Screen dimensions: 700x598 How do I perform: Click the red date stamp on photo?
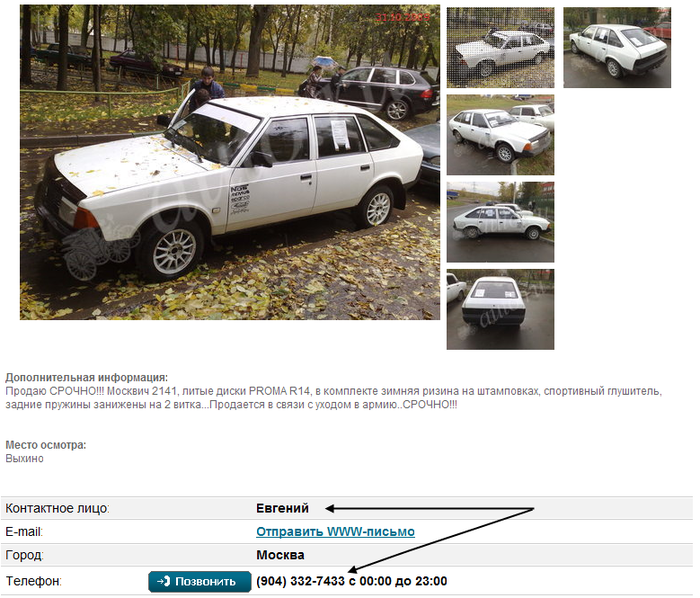point(402,17)
